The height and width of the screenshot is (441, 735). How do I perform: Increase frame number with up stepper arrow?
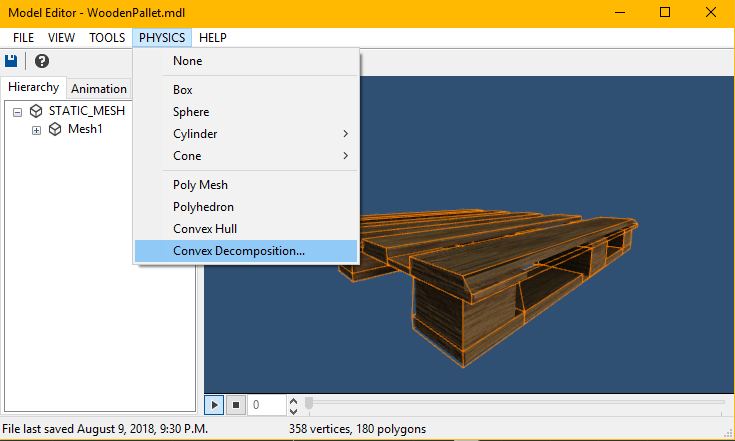(293, 400)
